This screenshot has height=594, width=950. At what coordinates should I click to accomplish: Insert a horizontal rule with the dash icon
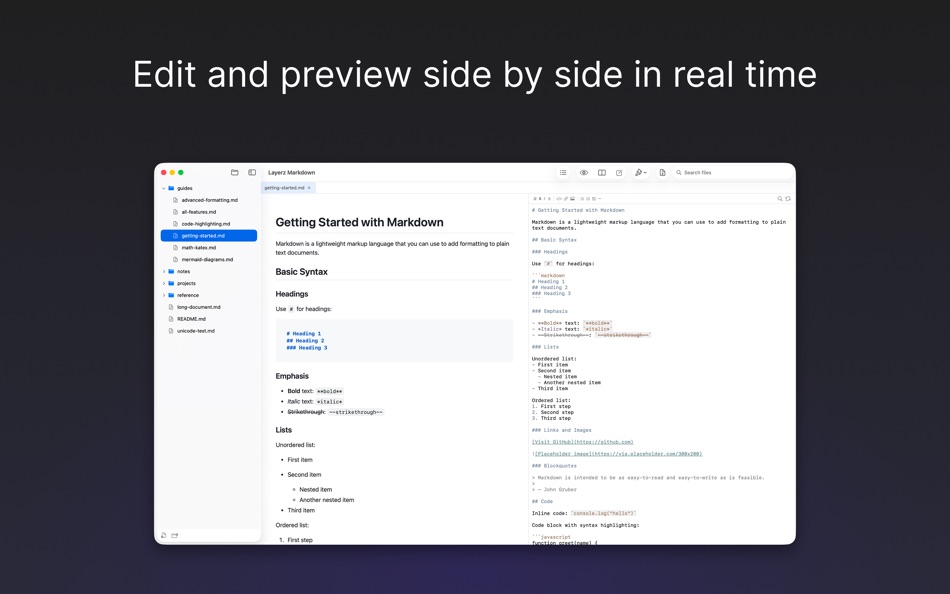(600, 199)
